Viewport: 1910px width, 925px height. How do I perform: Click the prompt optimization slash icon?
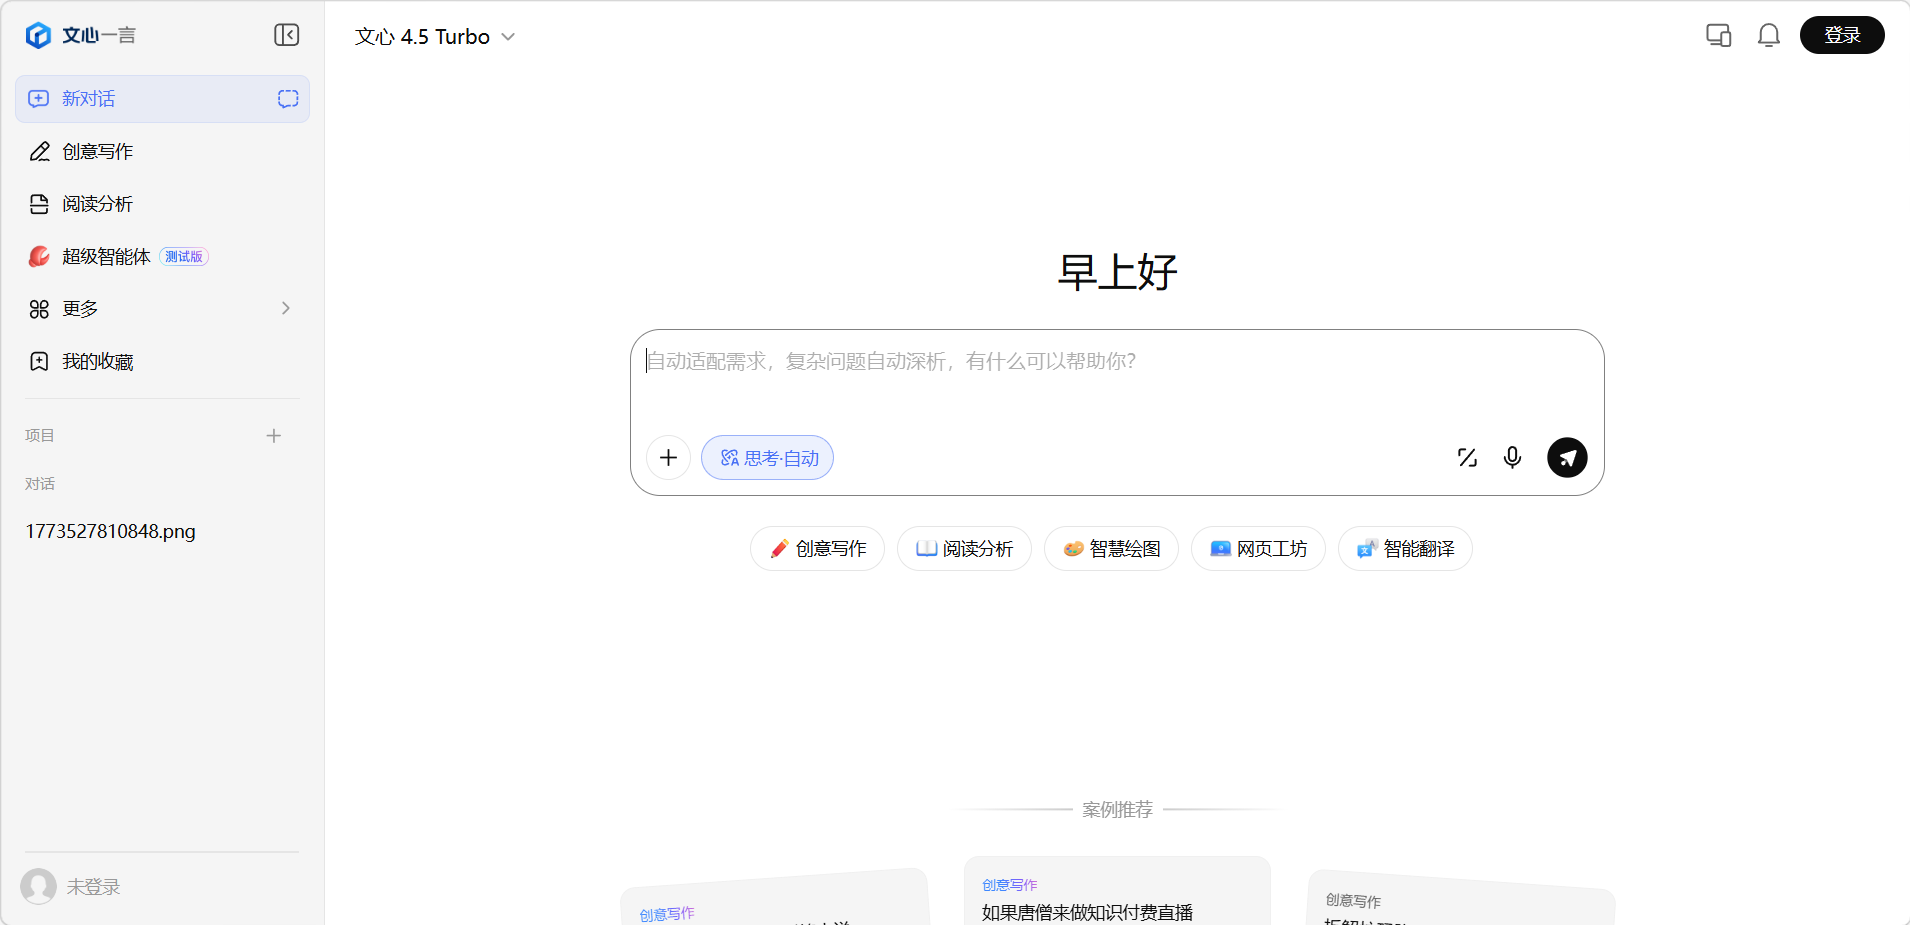point(1467,458)
